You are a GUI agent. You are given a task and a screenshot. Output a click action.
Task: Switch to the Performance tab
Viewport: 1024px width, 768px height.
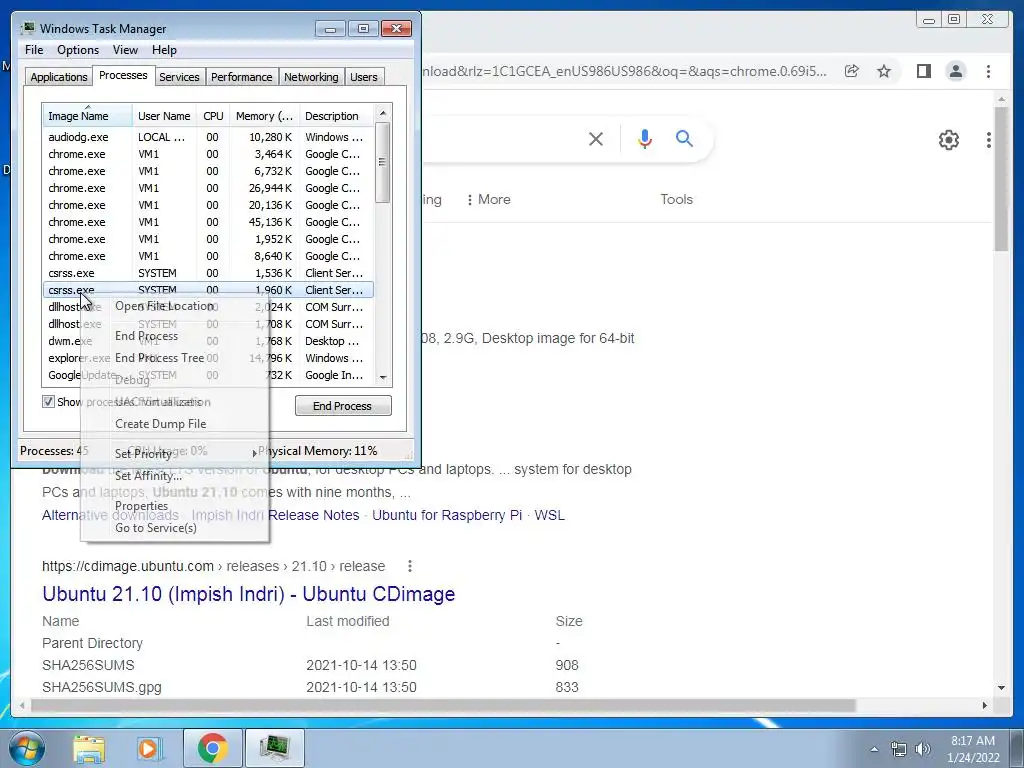242,76
